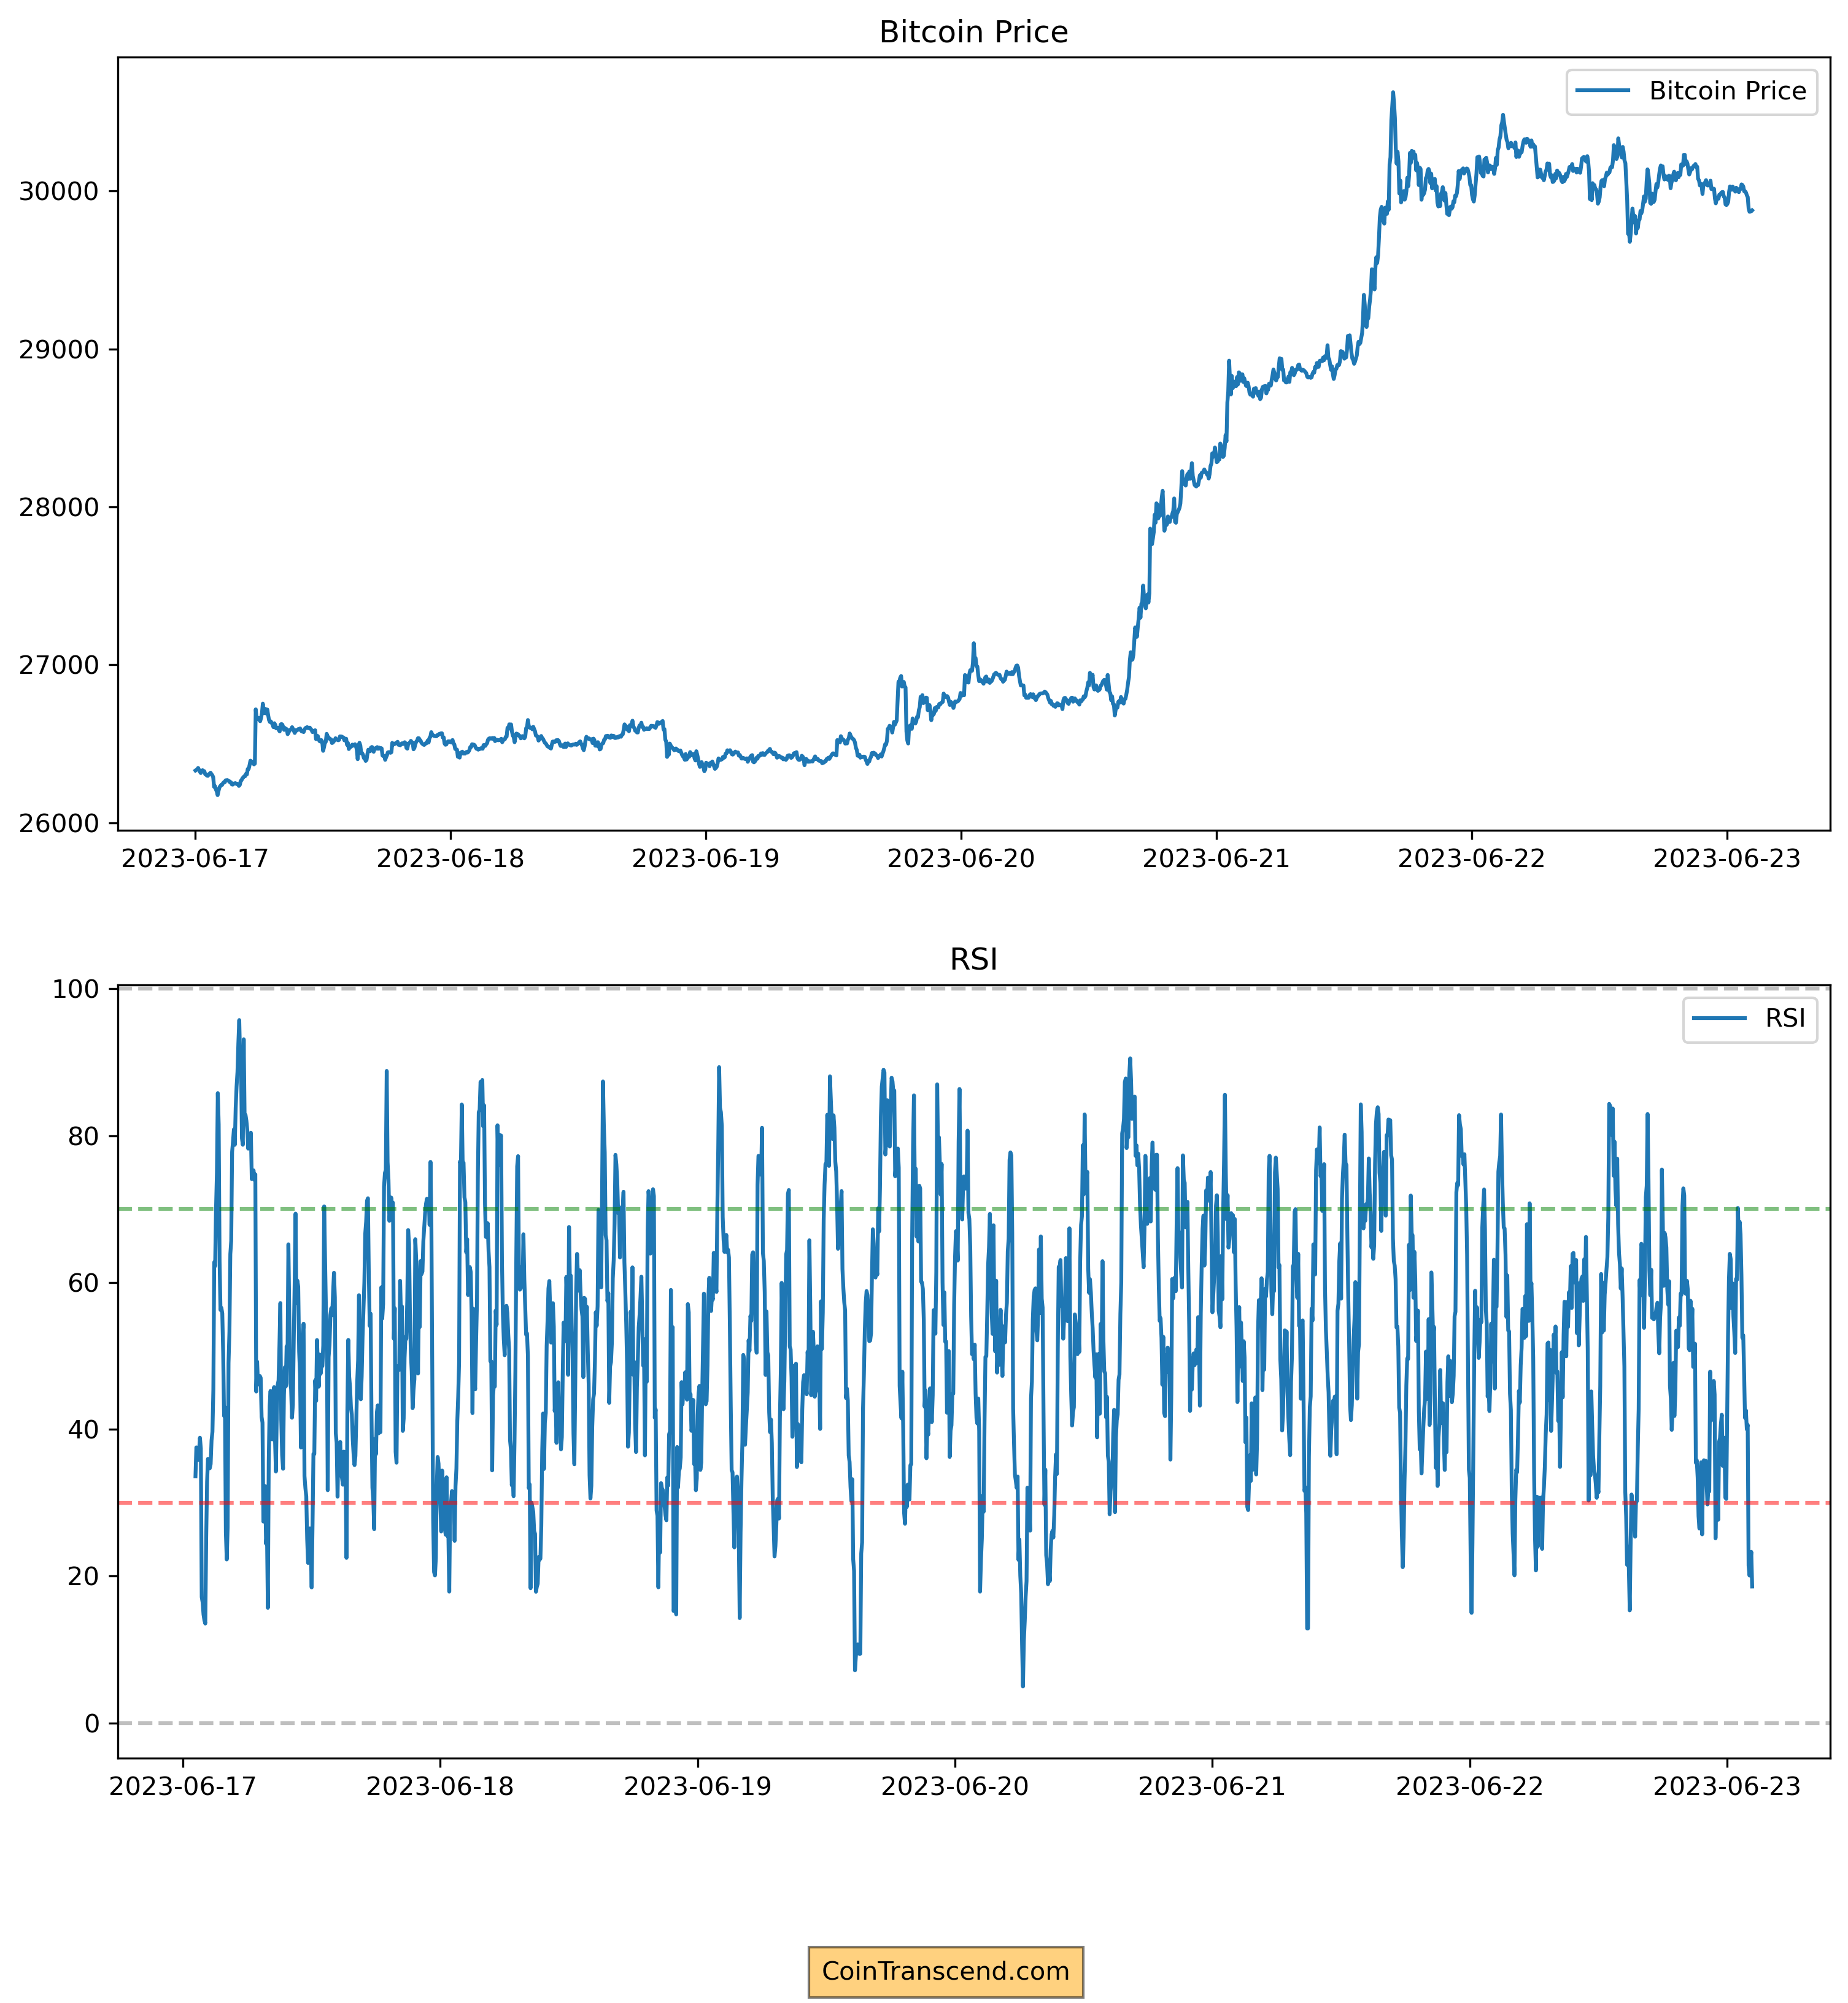Click the Bitcoin Price legend line swatch
The width and height of the screenshot is (1848, 2003).
click(x=1603, y=91)
